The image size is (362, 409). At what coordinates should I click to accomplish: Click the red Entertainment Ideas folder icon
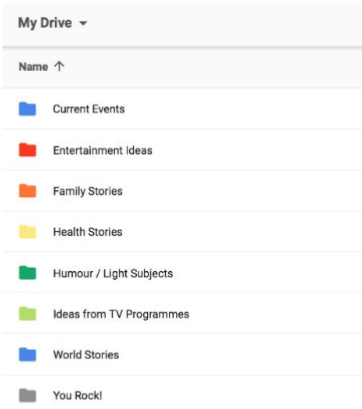27,150
